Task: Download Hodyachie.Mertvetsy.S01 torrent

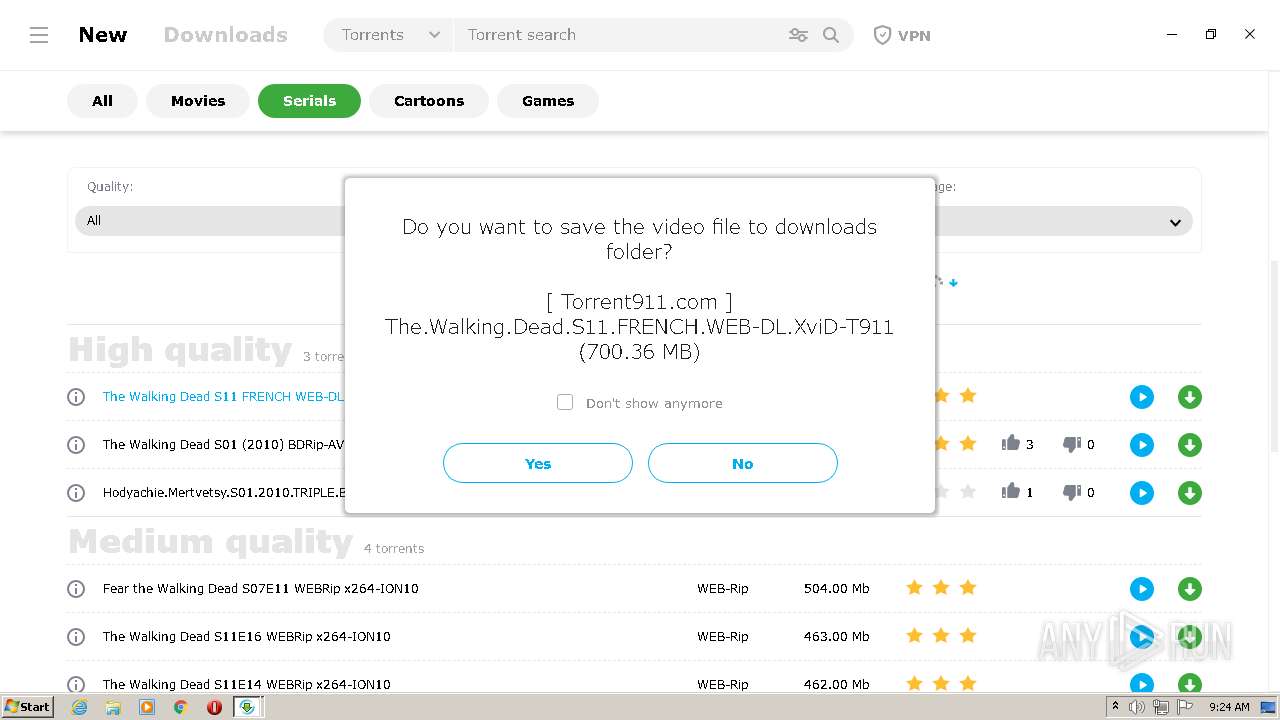Action: pyautogui.click(x=1190, y=493)
